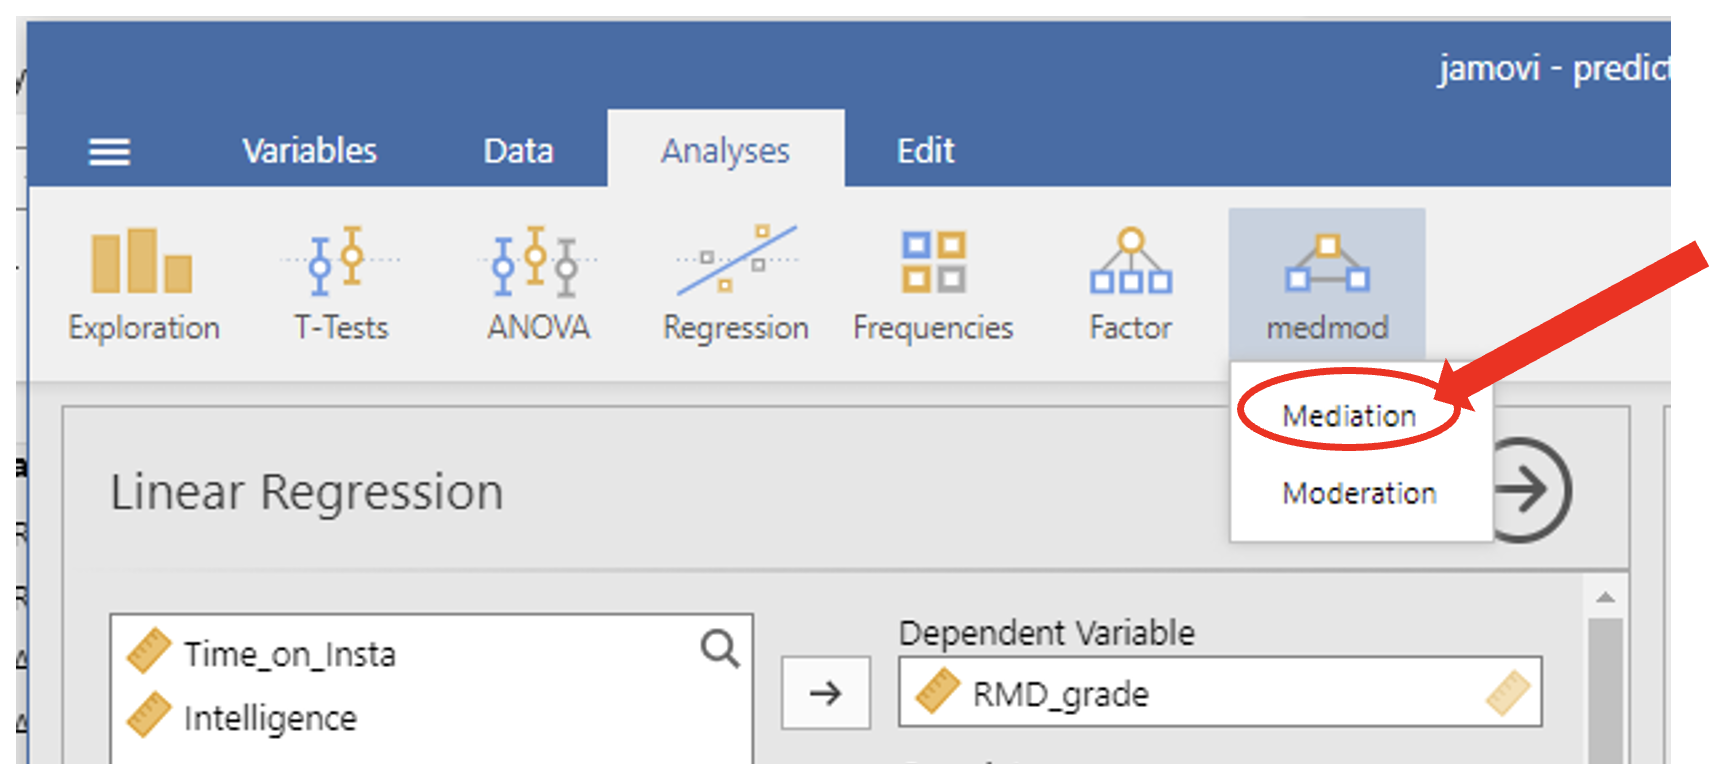Viewport: 1728px width, 782px height.
Task: Open the Factor analyses menu
Action: click(1130, 285)
